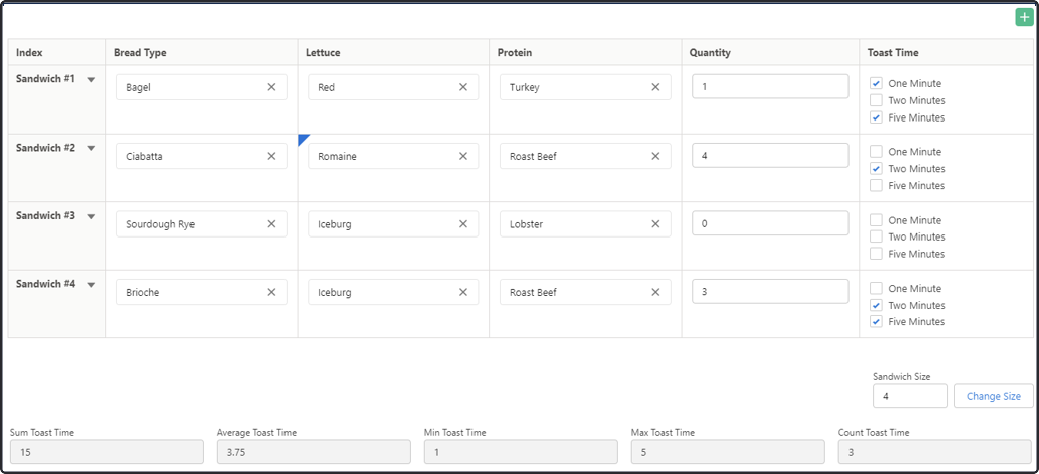Click the Quantity field for Sandwich #4

point(771,292)
